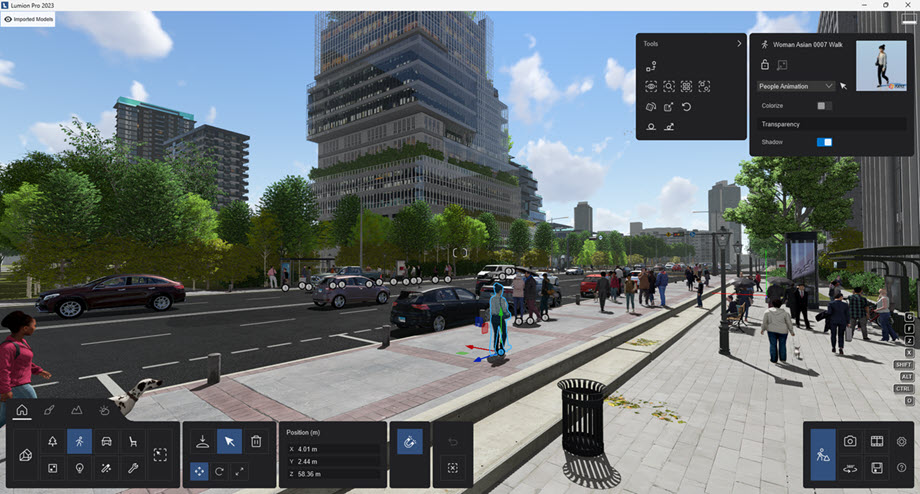Screen dimensions: 920x494
Task: Click the trash Delete object tool
Action: tap(256, 441)
